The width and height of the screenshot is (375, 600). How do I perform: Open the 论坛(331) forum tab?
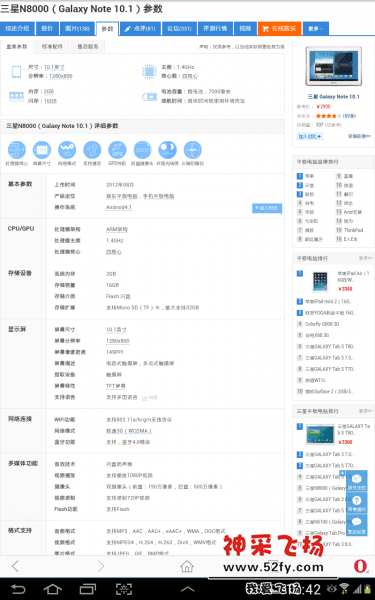click(x=179, y=29)
